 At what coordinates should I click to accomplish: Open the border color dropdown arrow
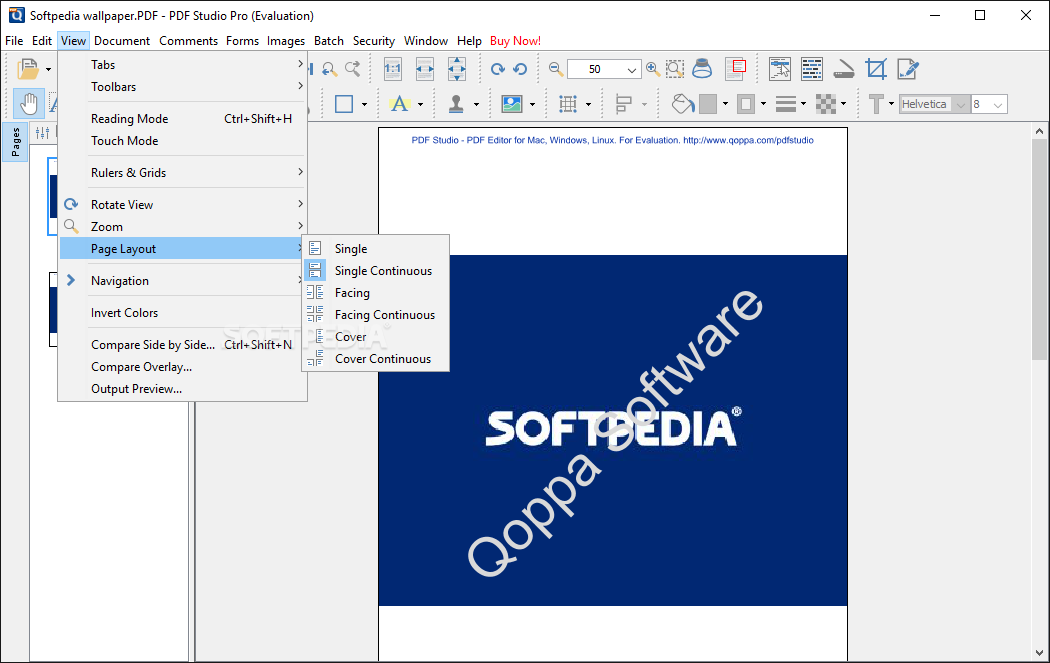(763, 104)
